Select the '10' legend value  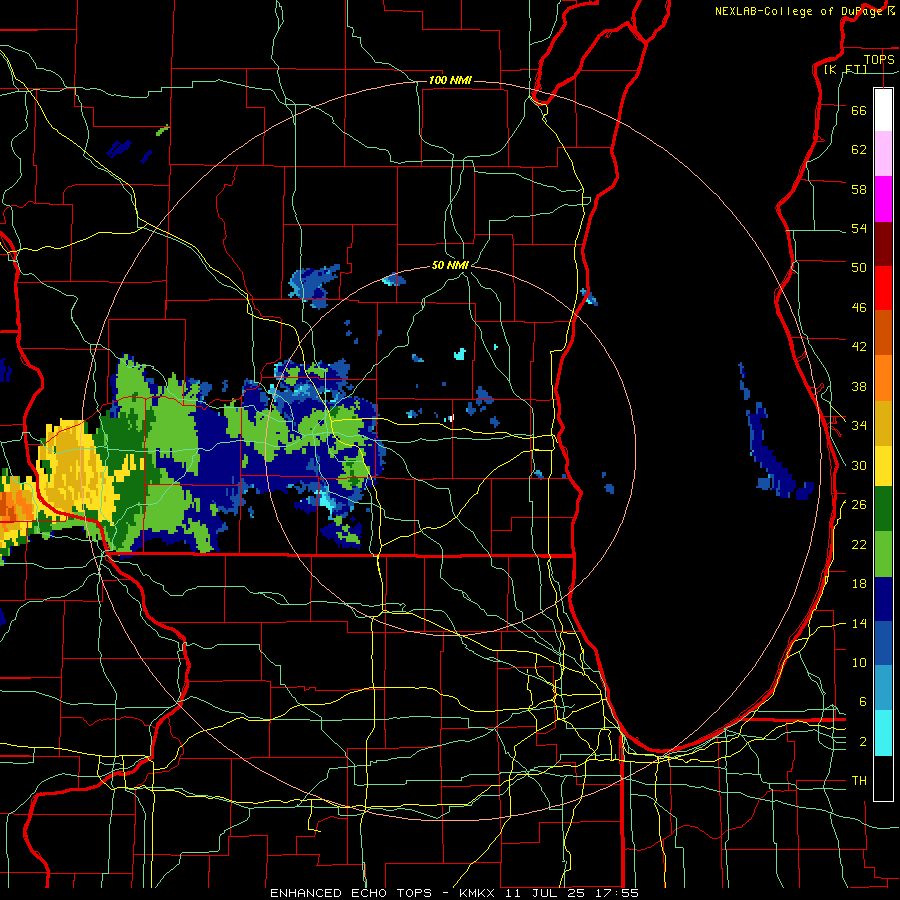pos(859,662)
